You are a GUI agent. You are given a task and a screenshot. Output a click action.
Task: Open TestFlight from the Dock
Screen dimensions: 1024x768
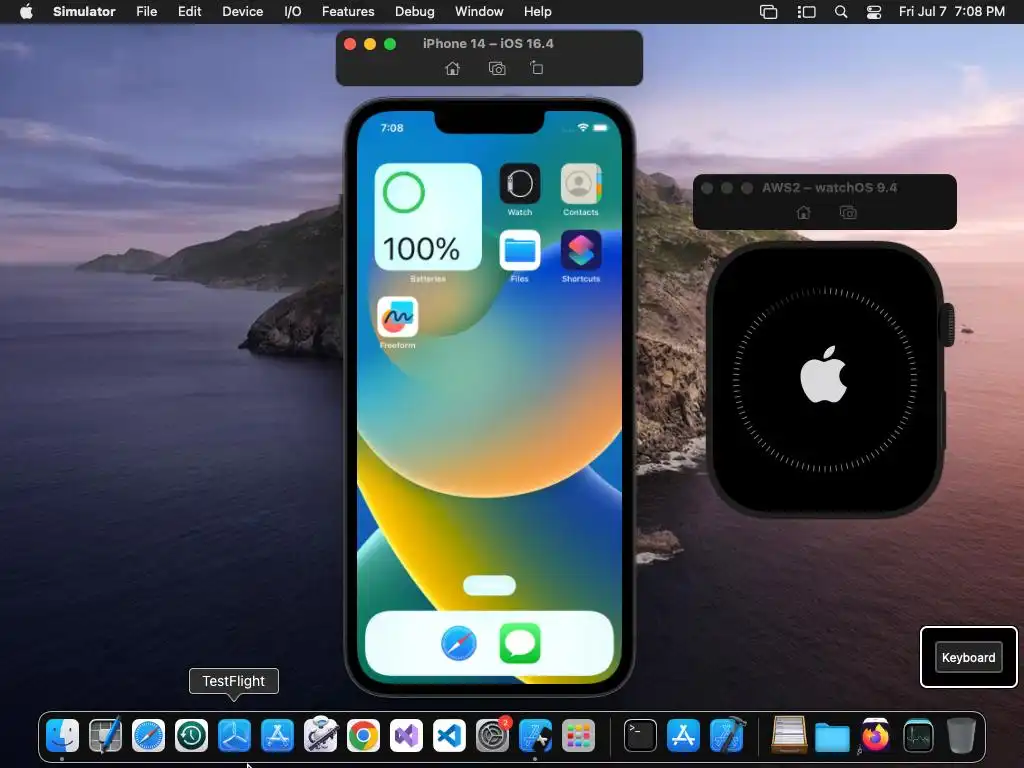[234, 736]
